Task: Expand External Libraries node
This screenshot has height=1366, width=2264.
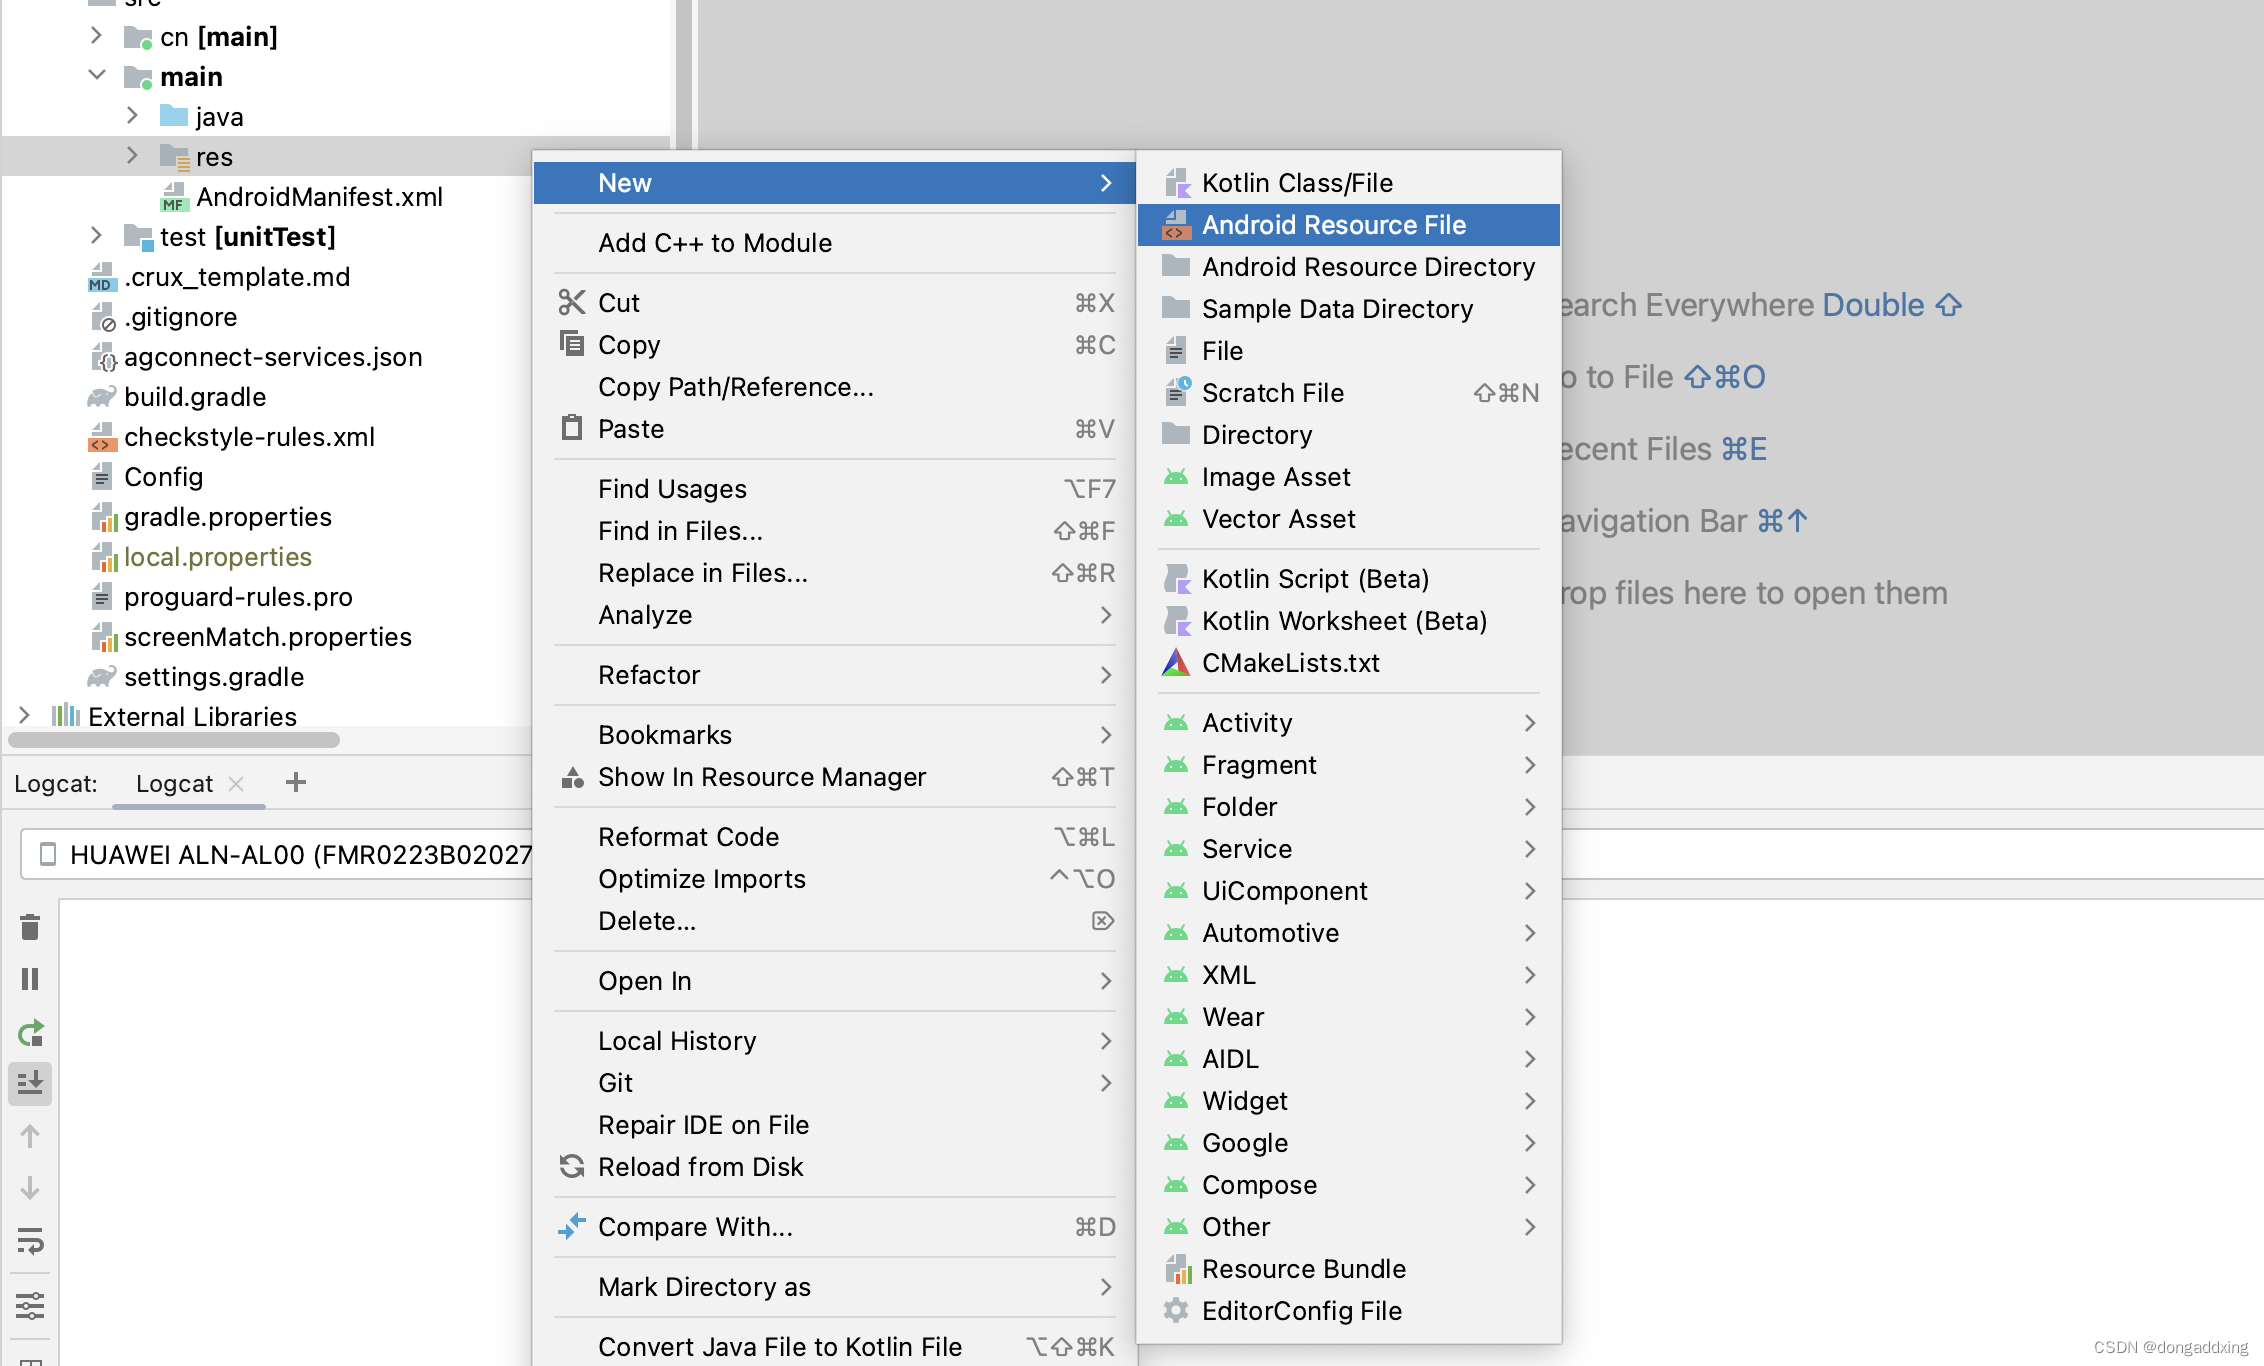Action: click(x=25, y=716)
